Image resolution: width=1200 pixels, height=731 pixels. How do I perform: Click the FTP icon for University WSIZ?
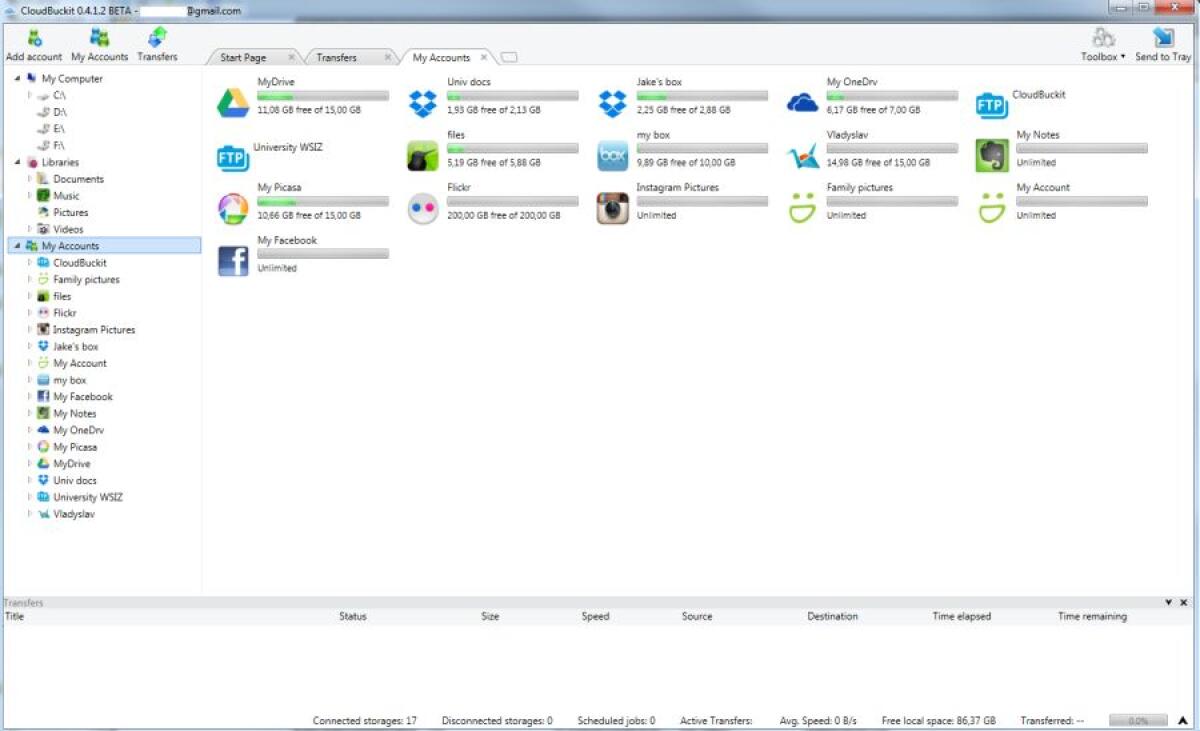click(x=232, y=156)
